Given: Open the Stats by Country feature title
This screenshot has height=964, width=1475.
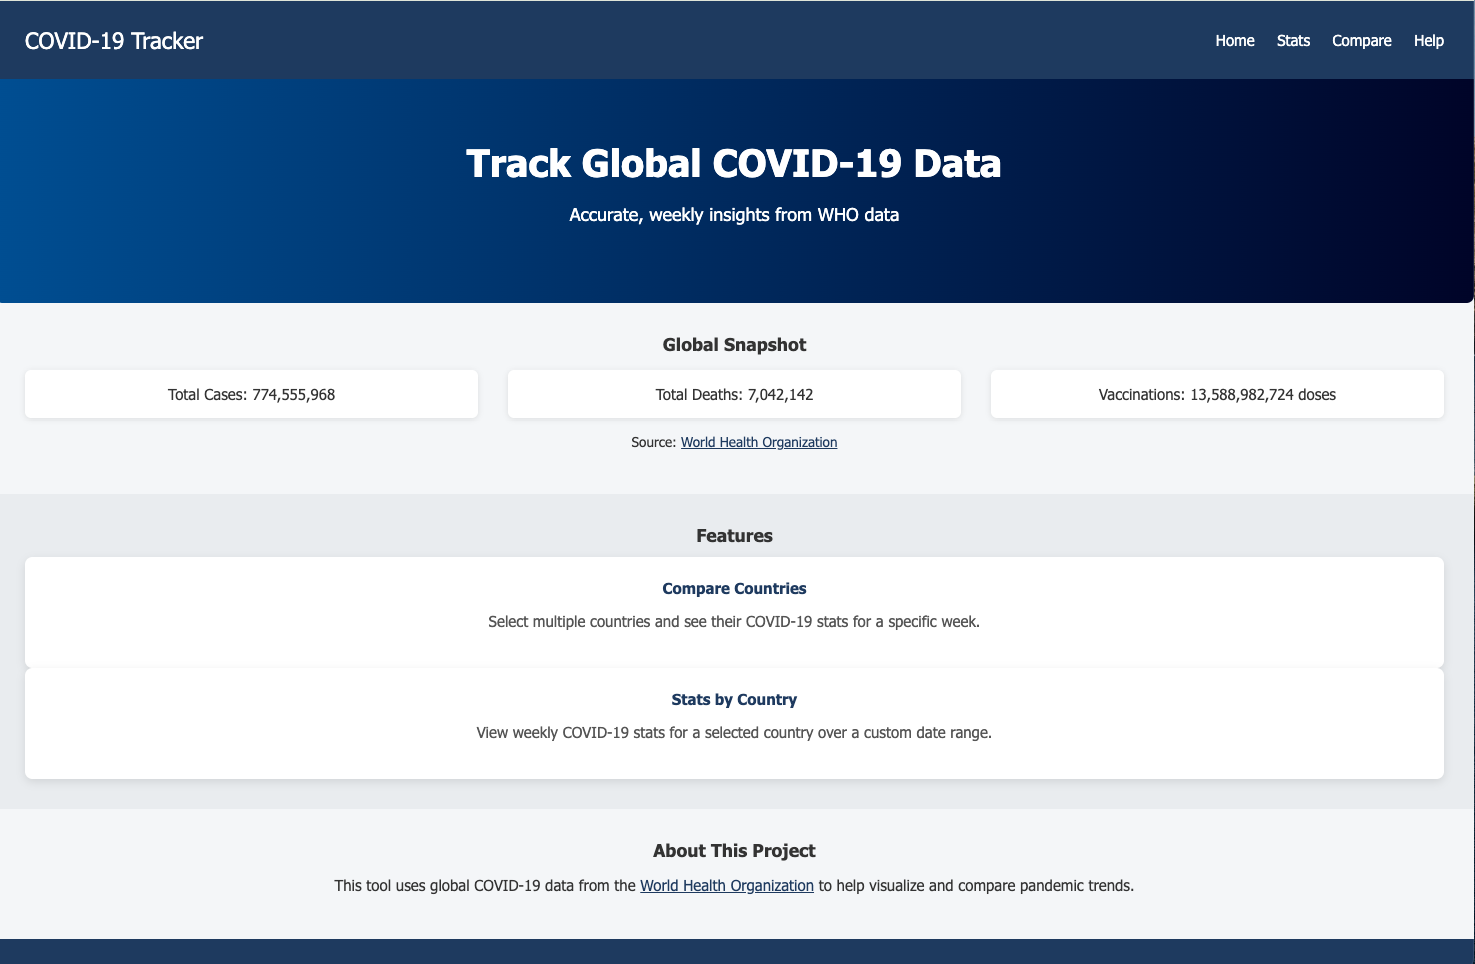Looking at the screenshot, I should pos(734,700).
